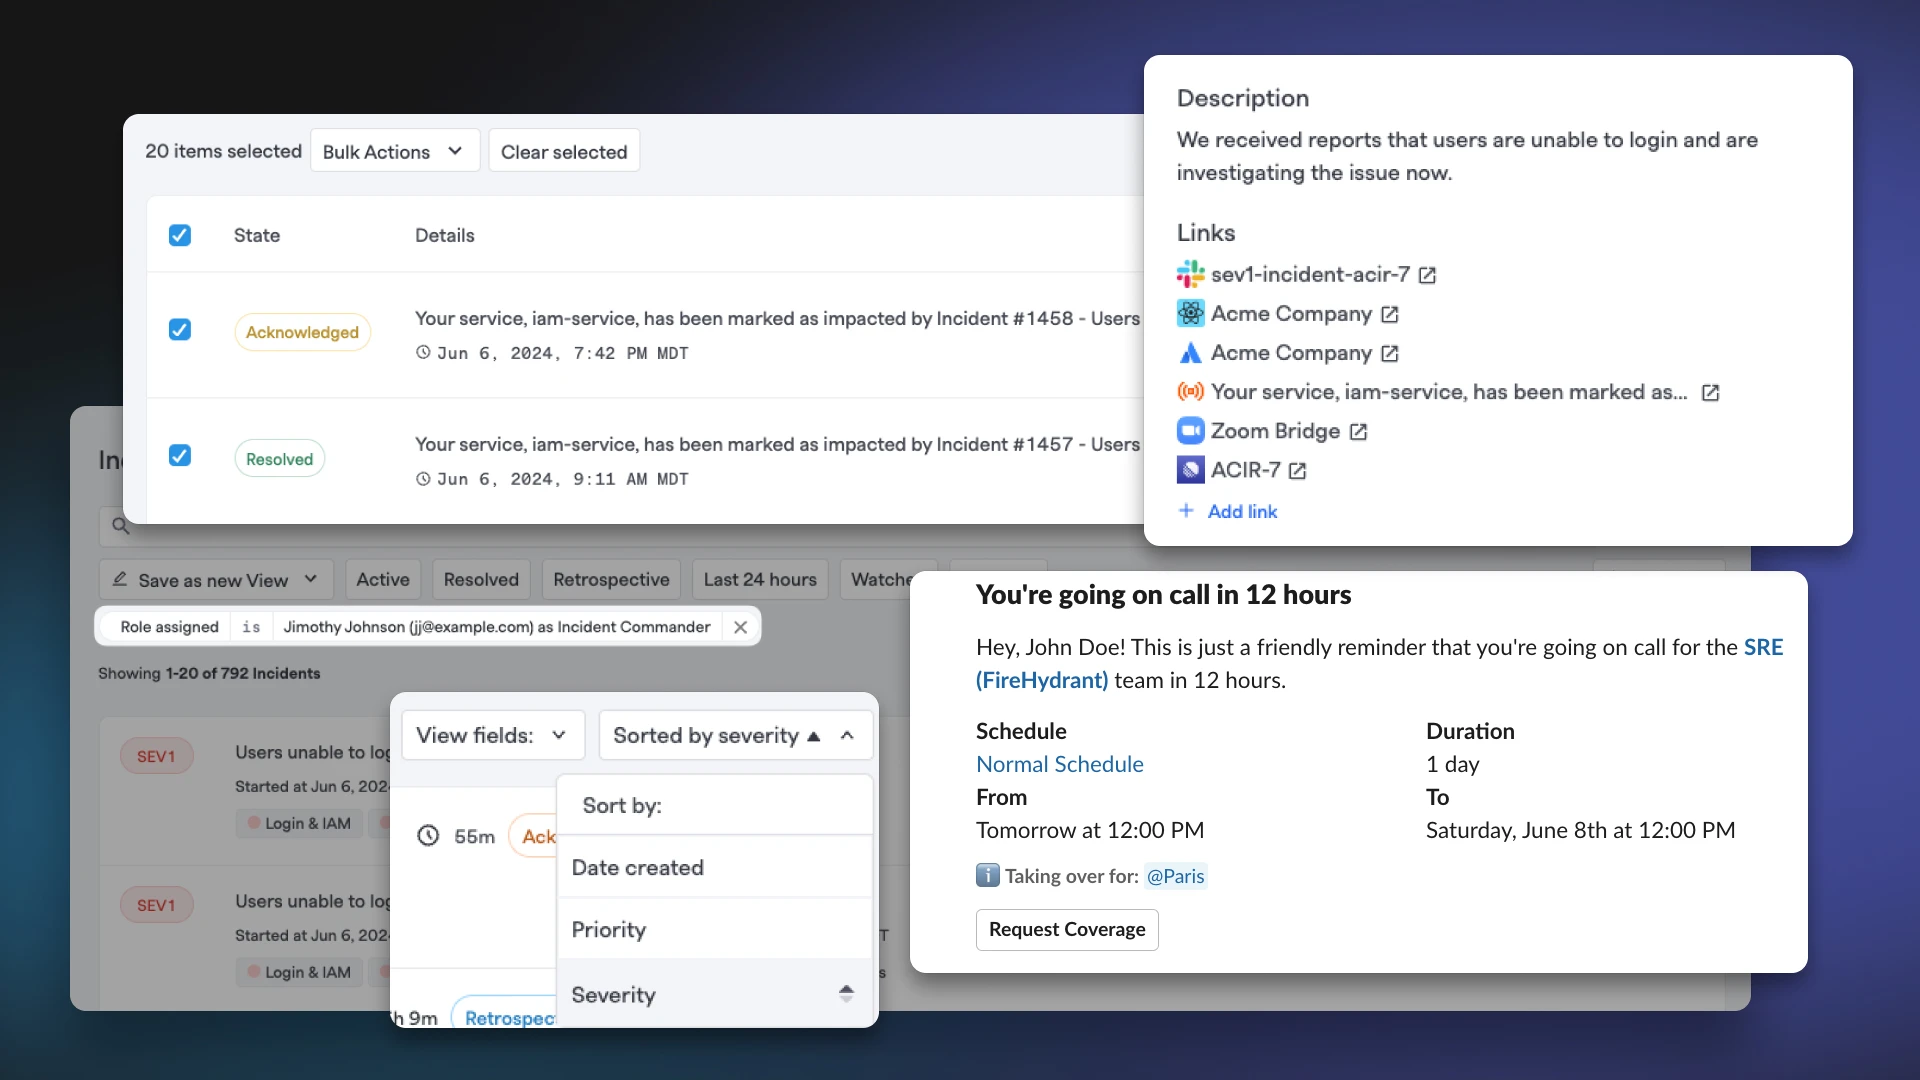Open the external link icon next to ACIR-7
Screen dimensions: 1920x1080
1297,471
